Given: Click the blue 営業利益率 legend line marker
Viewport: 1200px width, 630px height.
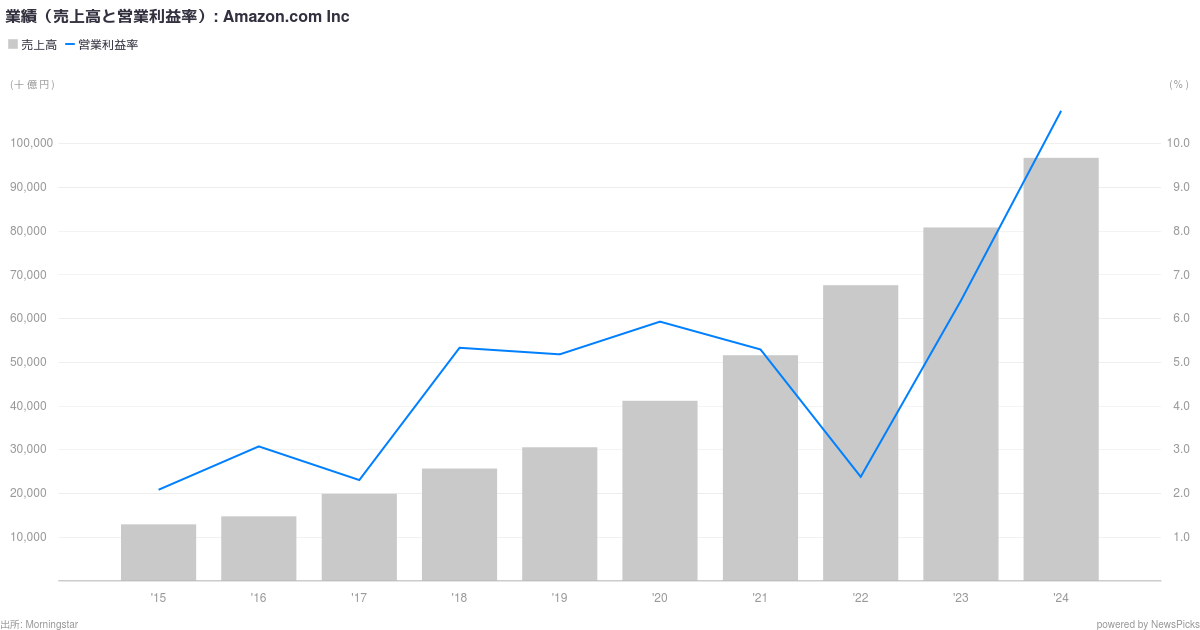Looking at the screenshot, I should pyautogui.click(x=70, y=45).
